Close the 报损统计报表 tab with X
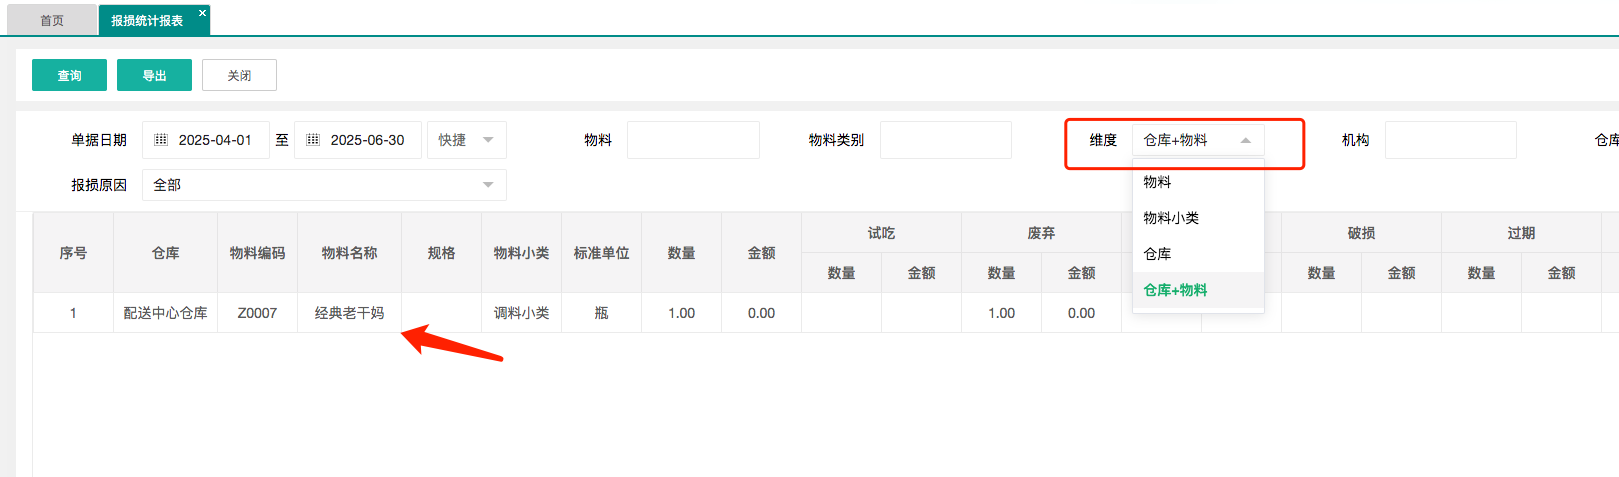 coord(202,13)
